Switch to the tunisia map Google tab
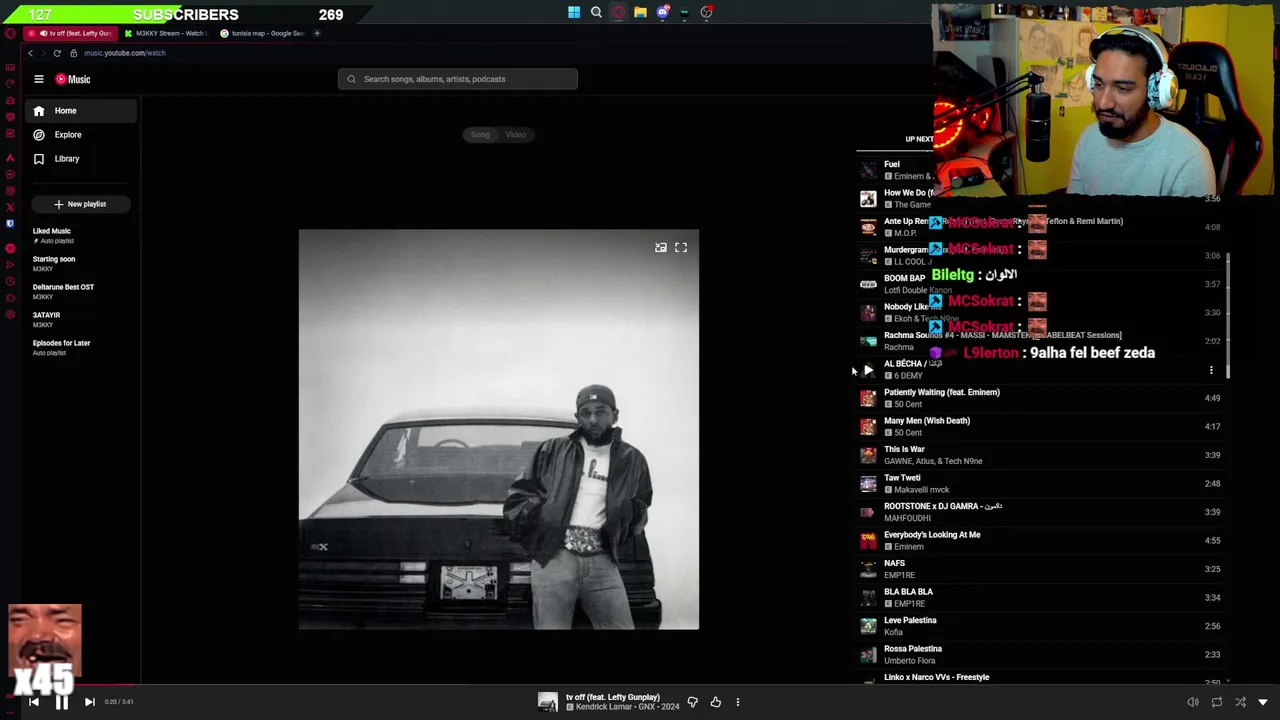The height and width of the screenshot is (720, 1280). click(262, 33)
